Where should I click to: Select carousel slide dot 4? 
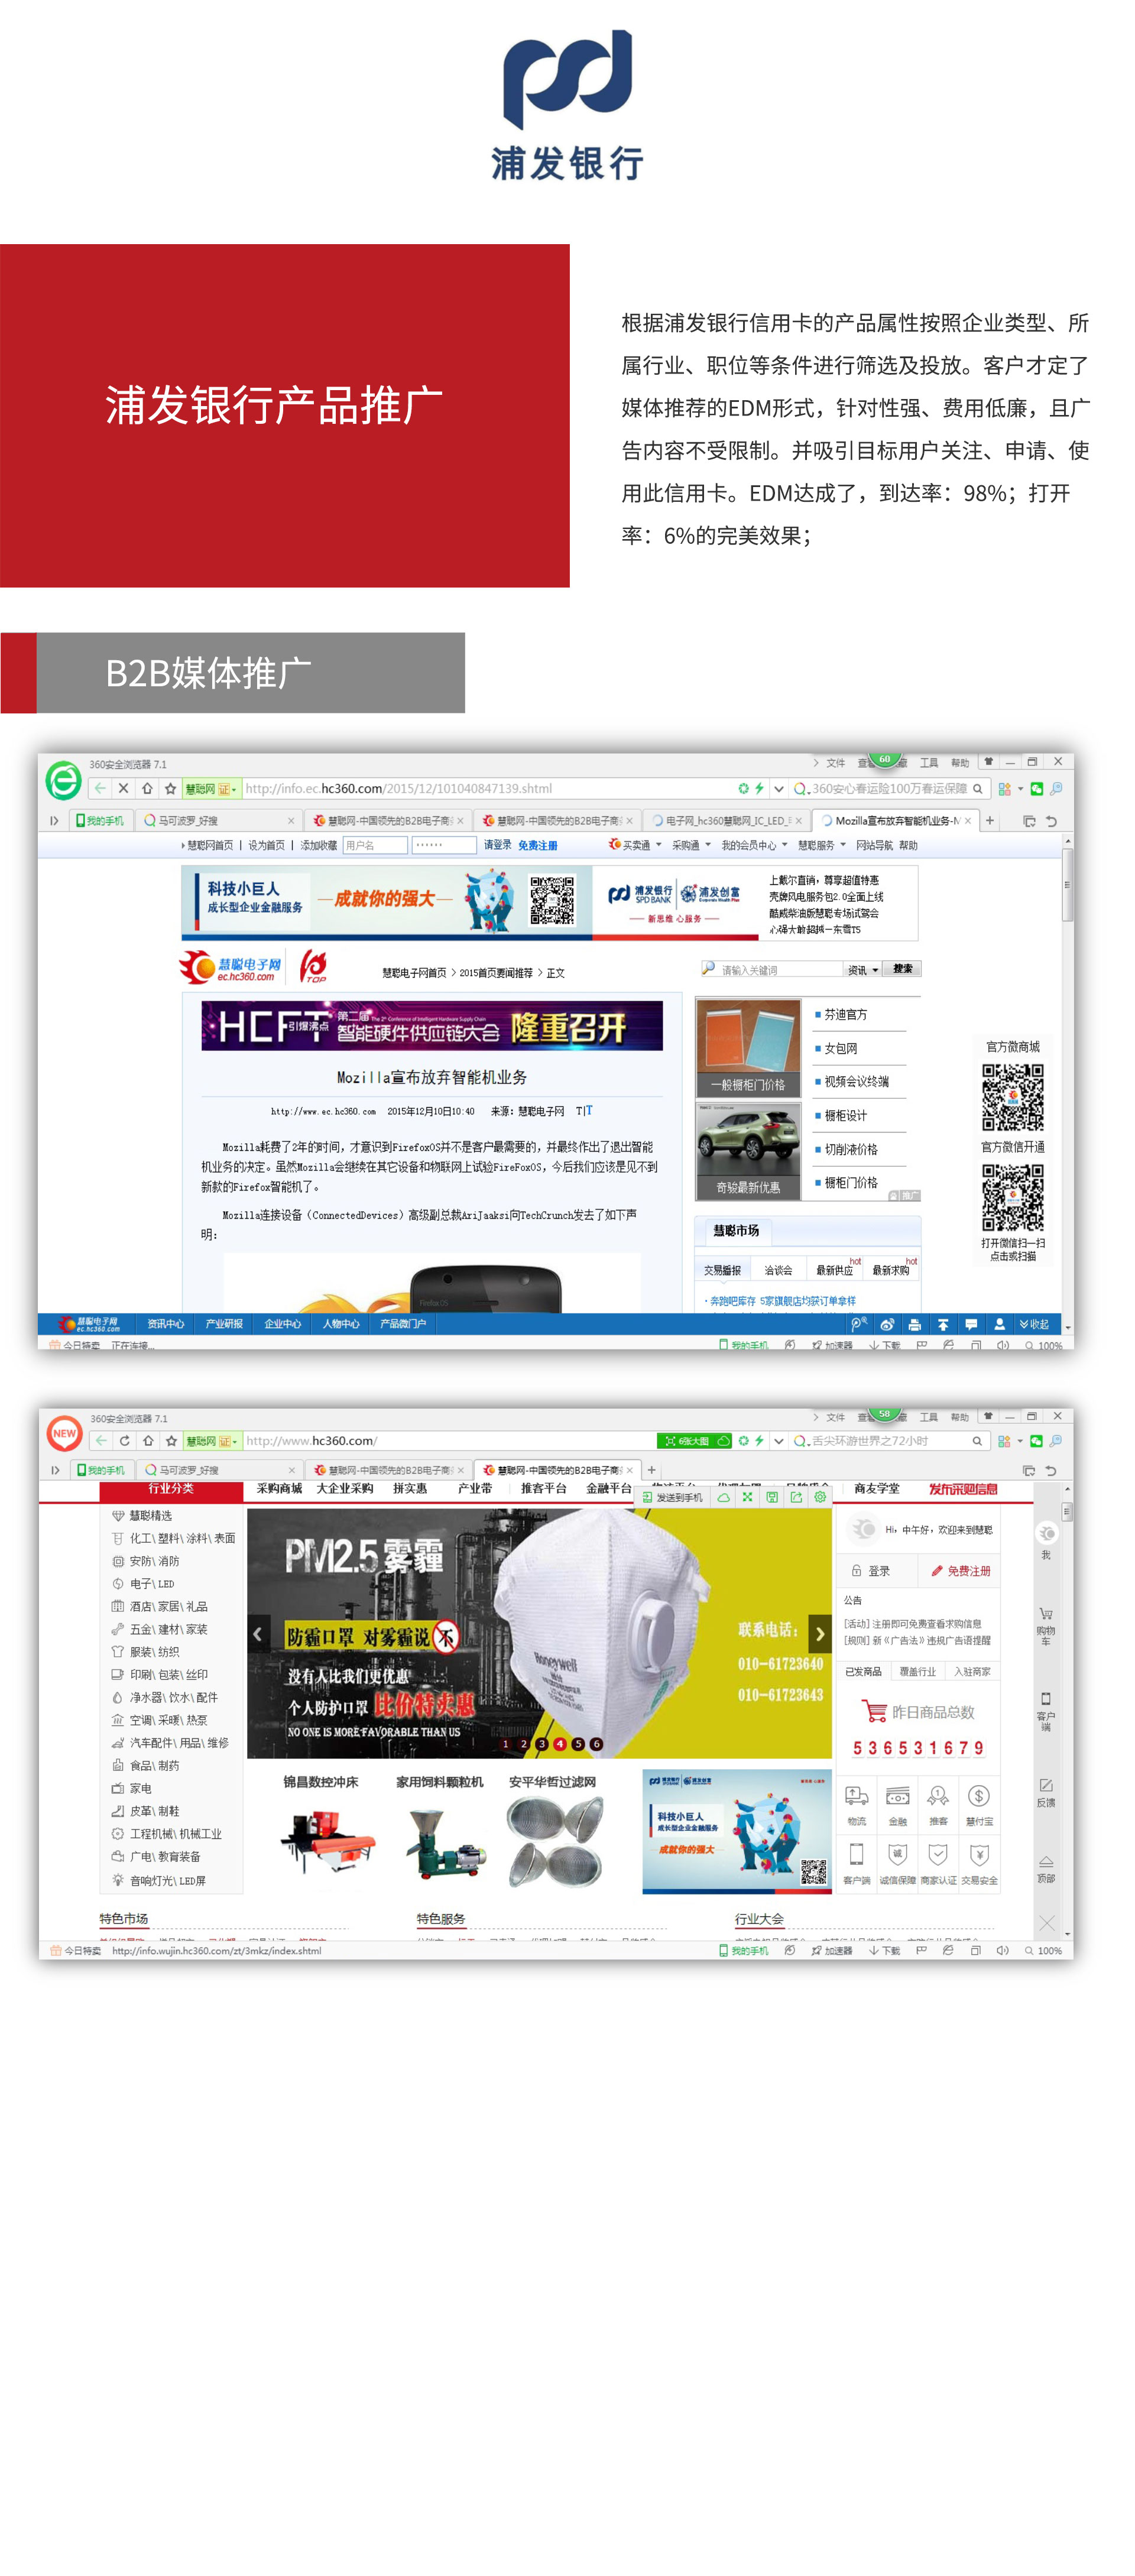pyautogui.click(x=560, y=1744)
